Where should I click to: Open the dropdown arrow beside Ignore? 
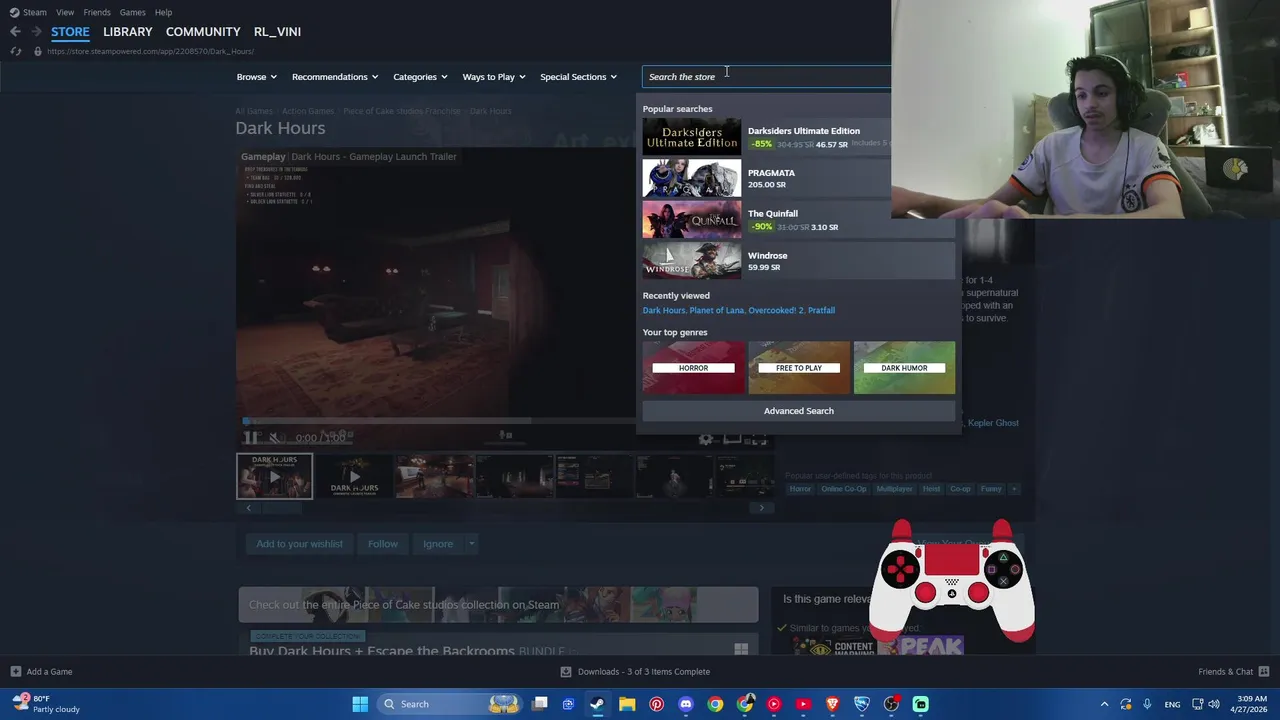(471, 544)
